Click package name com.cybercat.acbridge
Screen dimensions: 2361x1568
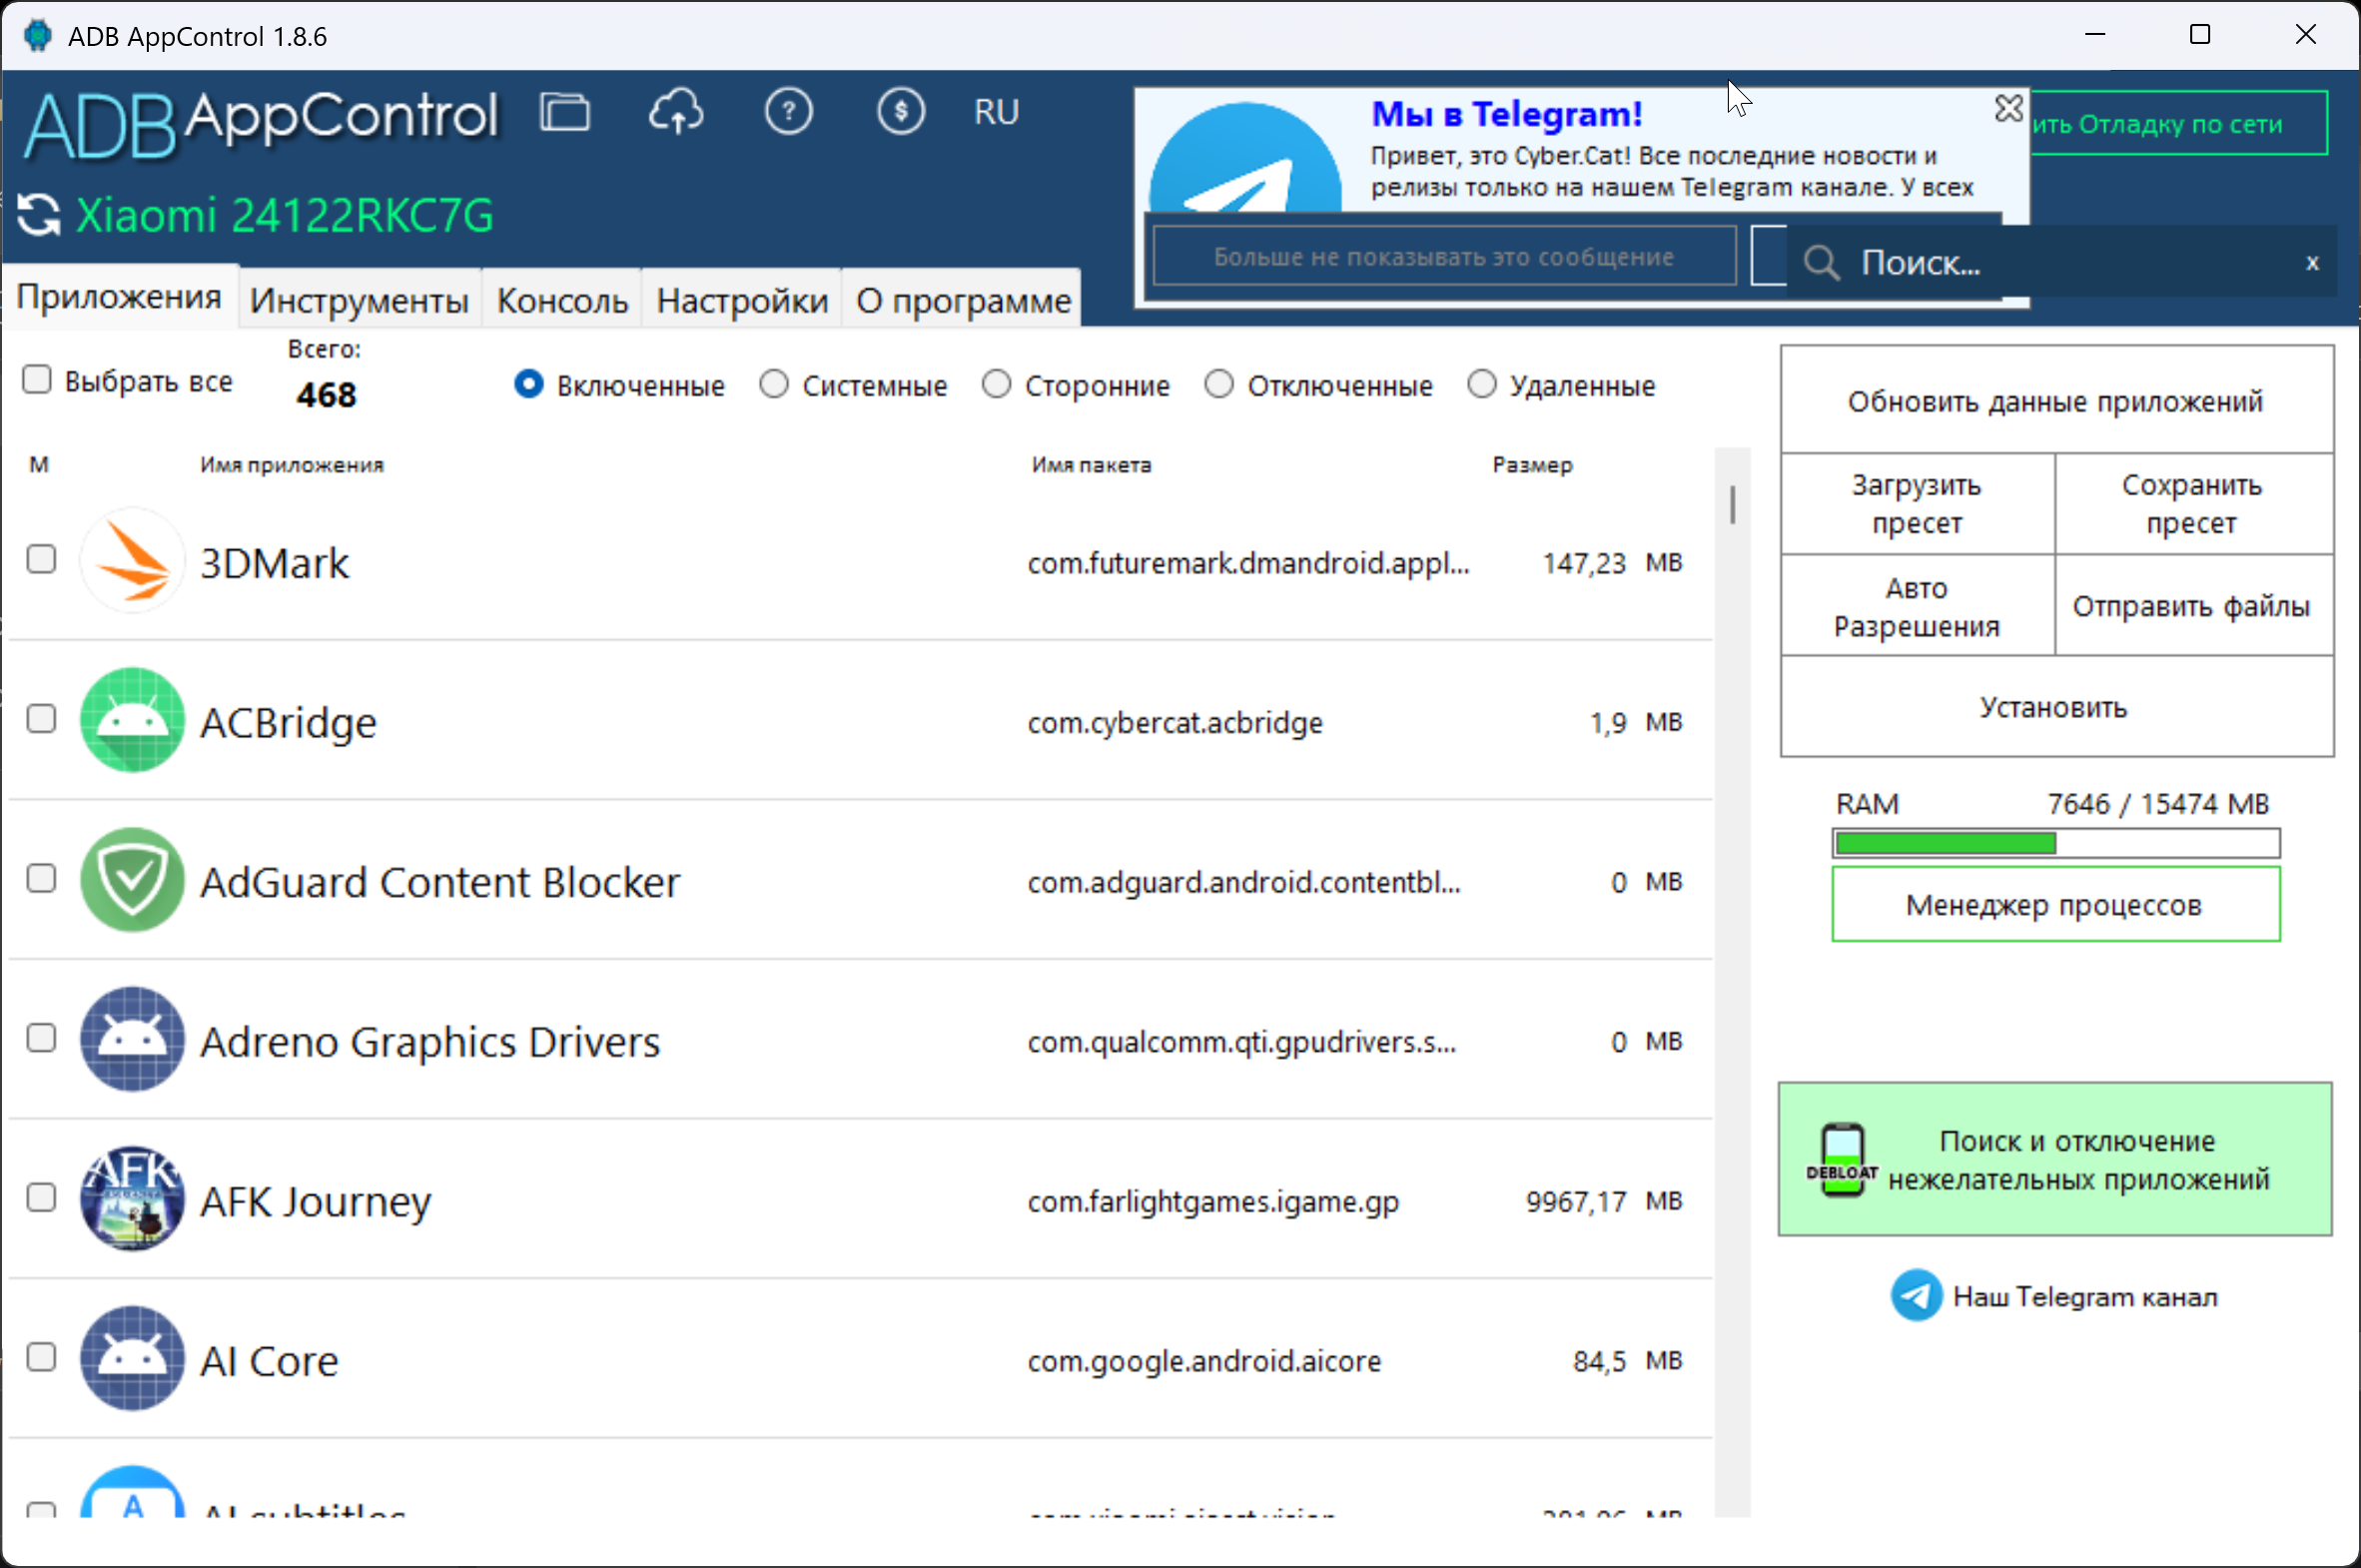coord(1175,722)
